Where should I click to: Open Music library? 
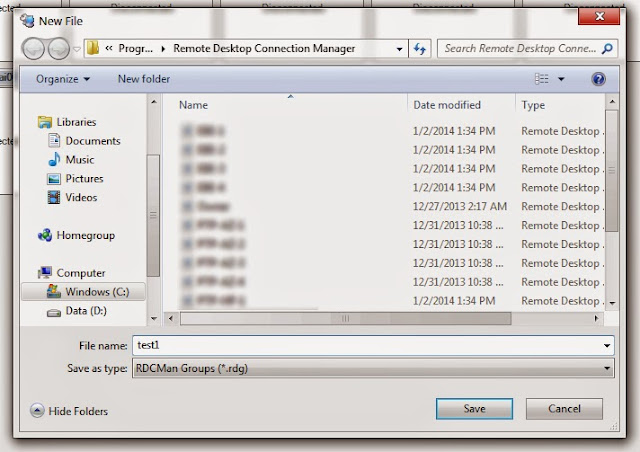(x=80, y=160)
